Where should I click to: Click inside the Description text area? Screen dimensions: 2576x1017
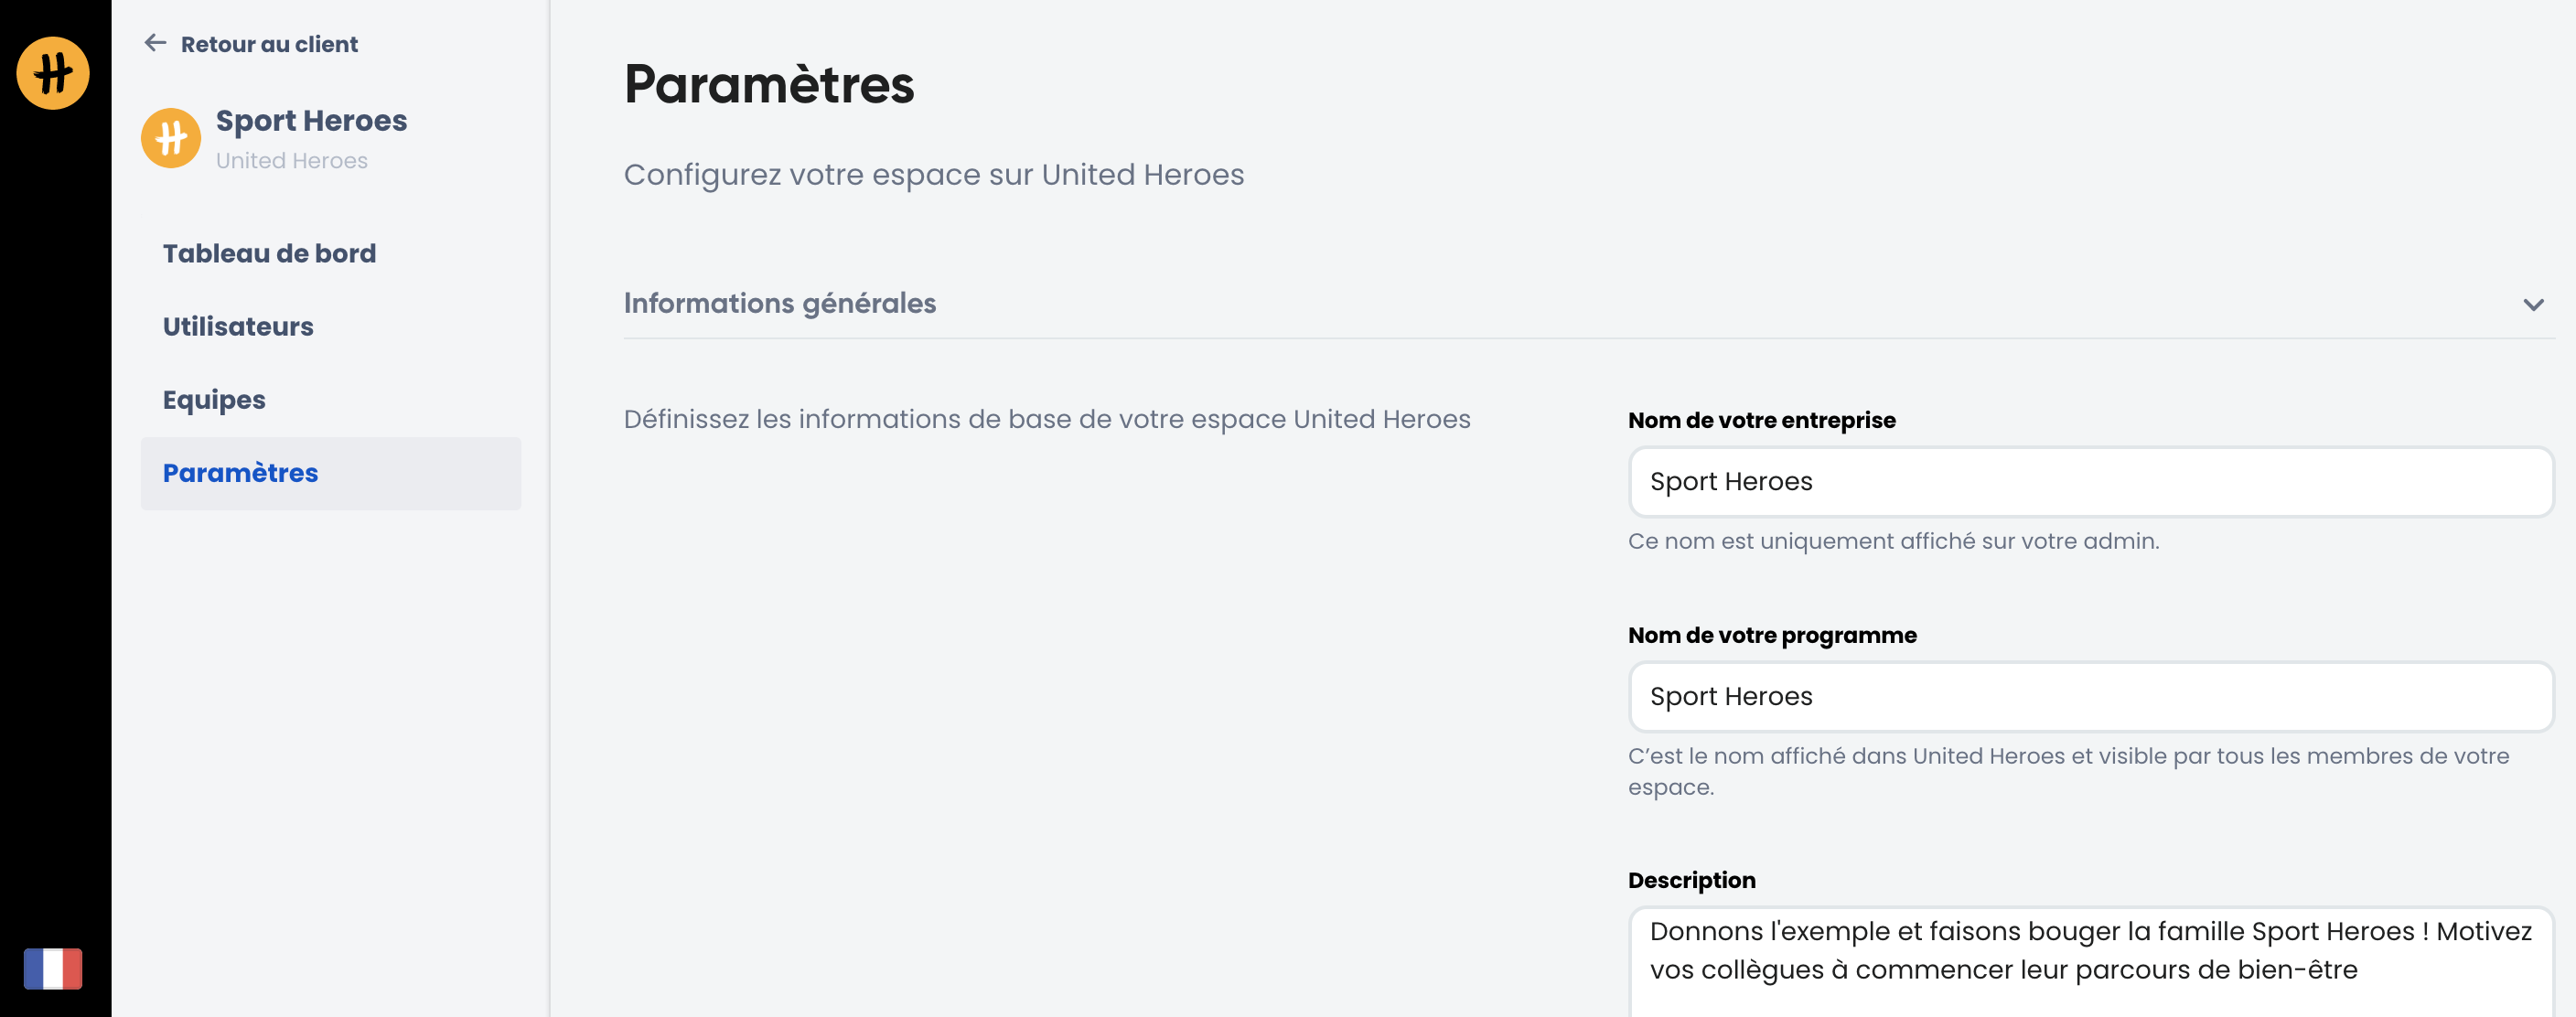pyautogui.click(x=2090, y=960)
